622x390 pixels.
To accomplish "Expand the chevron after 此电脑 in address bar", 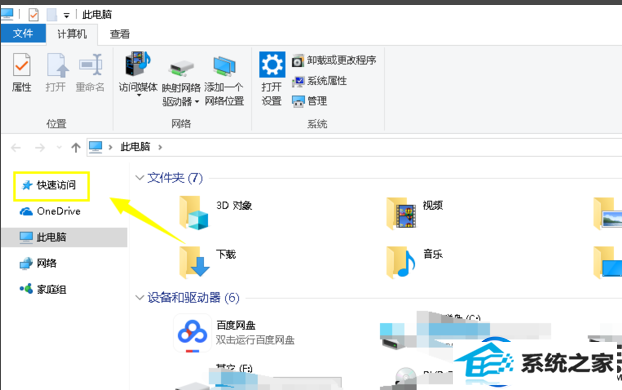I will coord(160,147).
